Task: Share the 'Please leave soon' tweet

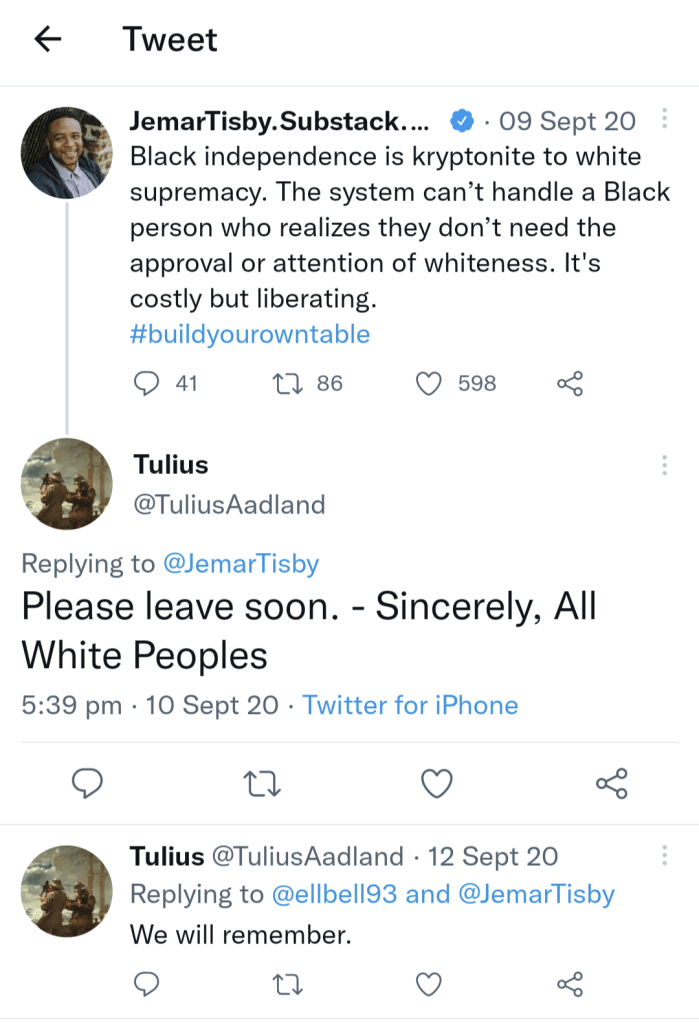Action: tap(611, 784)
